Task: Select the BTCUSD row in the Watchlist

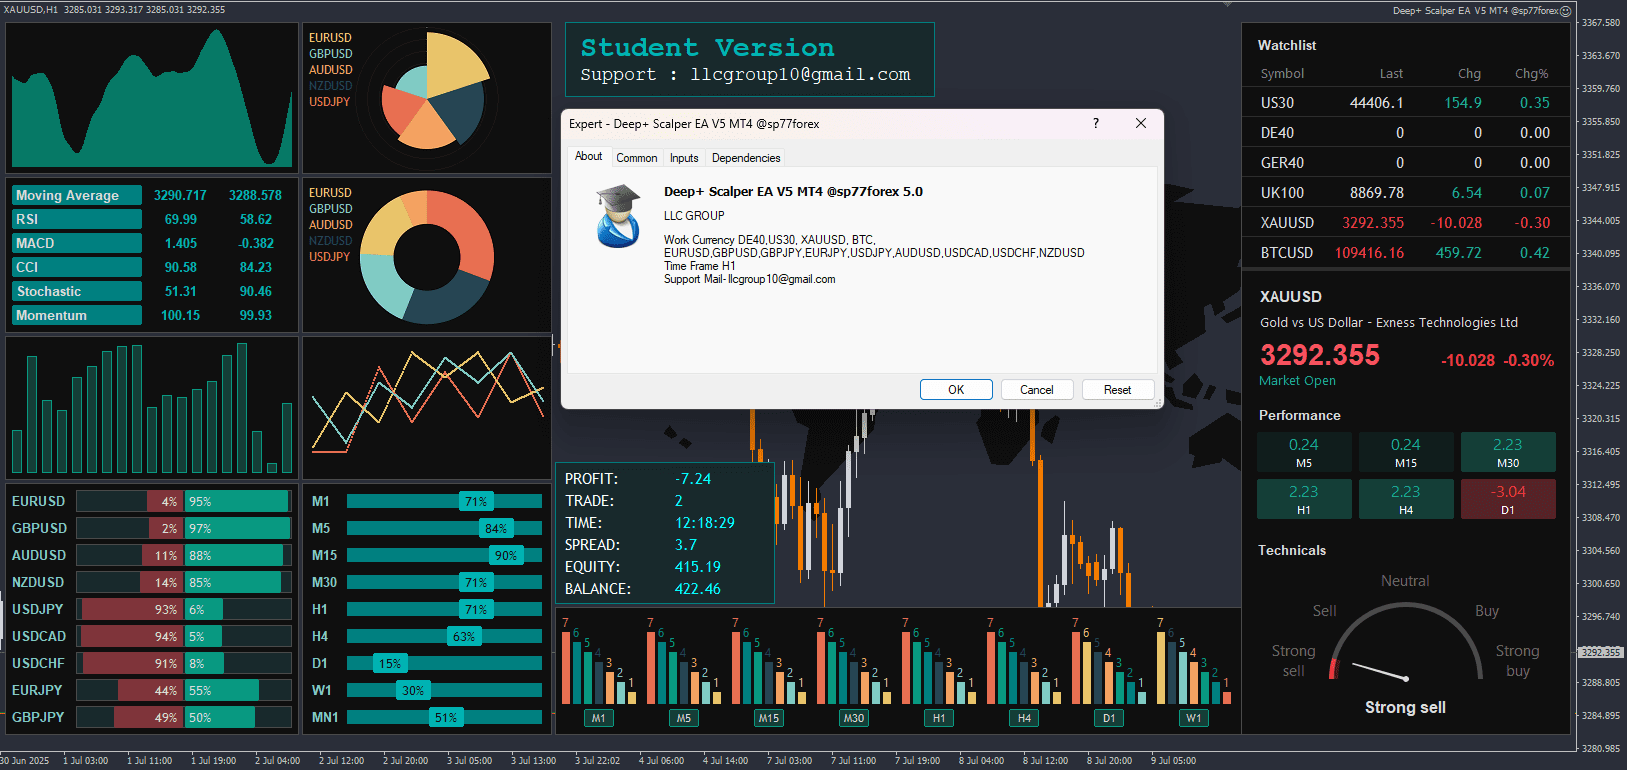Action: (1405, 253)
